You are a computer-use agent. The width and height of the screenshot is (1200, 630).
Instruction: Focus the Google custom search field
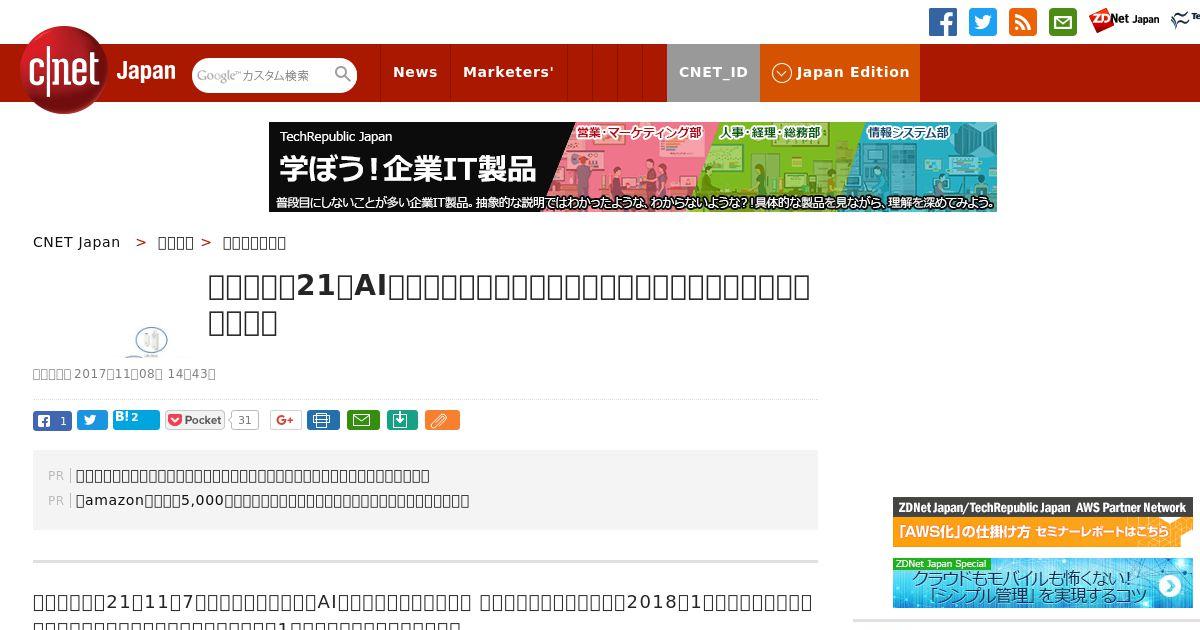click(262, 75)
